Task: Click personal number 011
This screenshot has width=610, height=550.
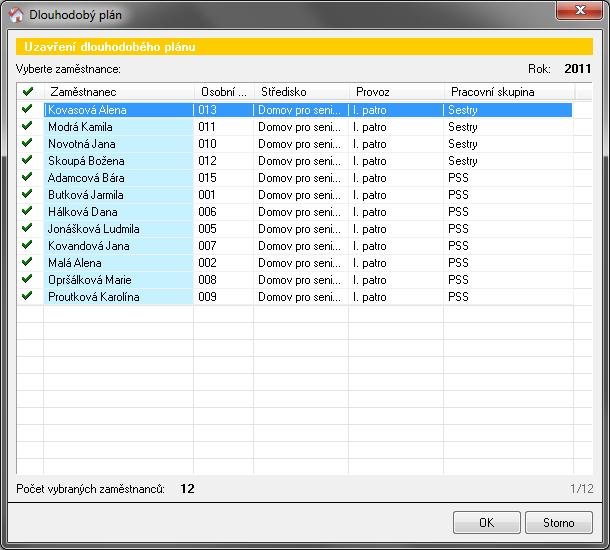Action: 207,127
